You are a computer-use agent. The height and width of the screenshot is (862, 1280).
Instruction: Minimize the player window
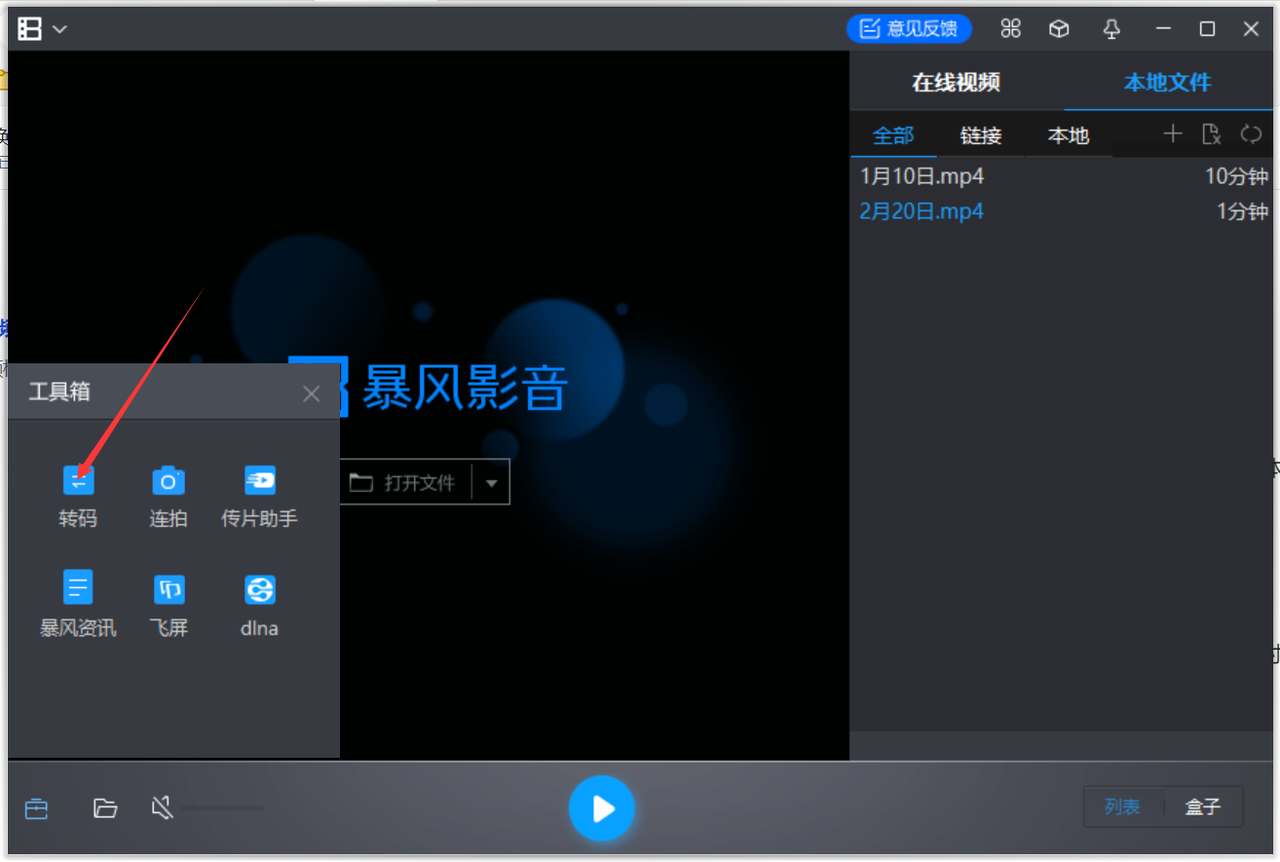click(x=1163, y=29)
